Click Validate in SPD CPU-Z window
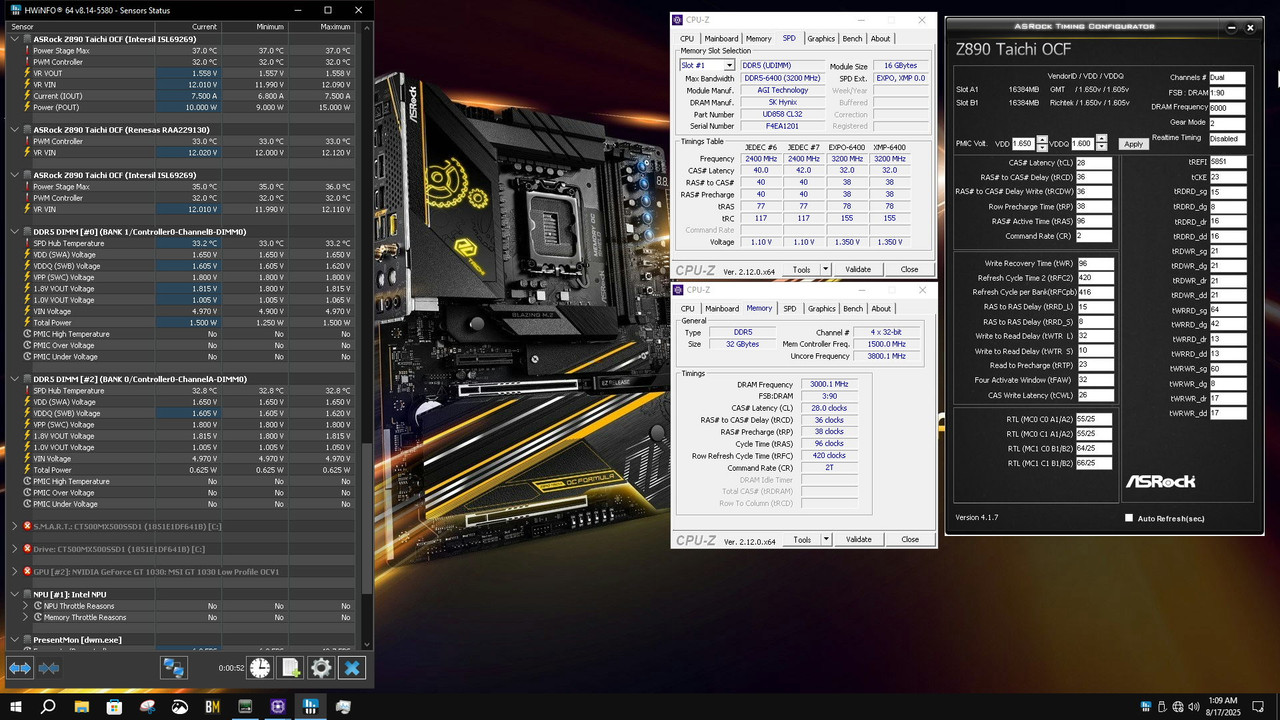Screen dimensions: 1280x720 (858, 269)
